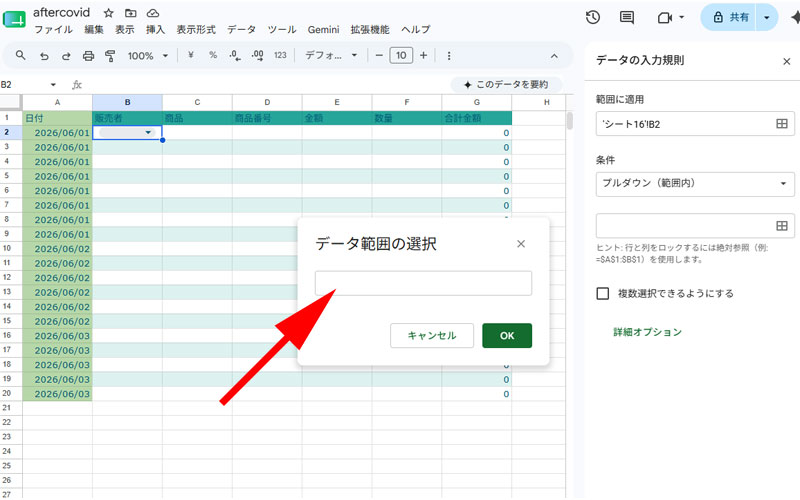Open share options dropdown arrow

767,17
